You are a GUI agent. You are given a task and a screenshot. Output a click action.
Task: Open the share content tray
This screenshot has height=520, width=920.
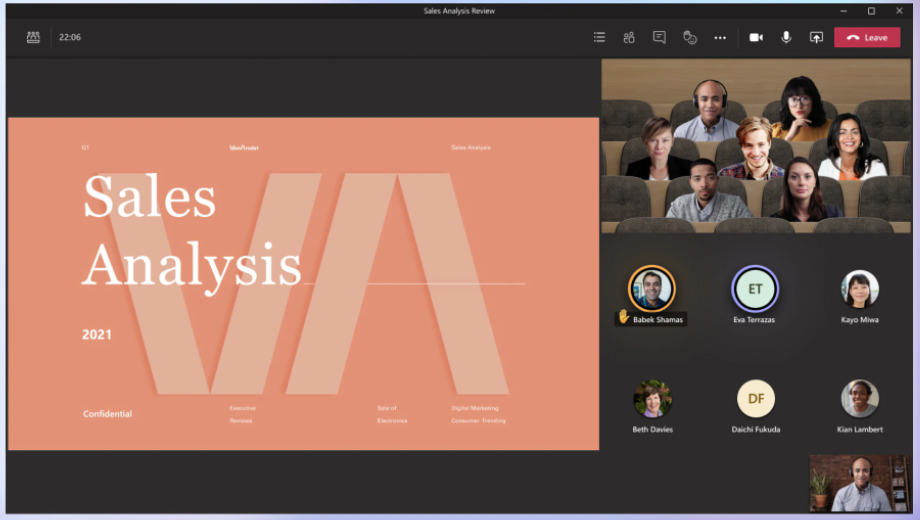tap(816, 37)
